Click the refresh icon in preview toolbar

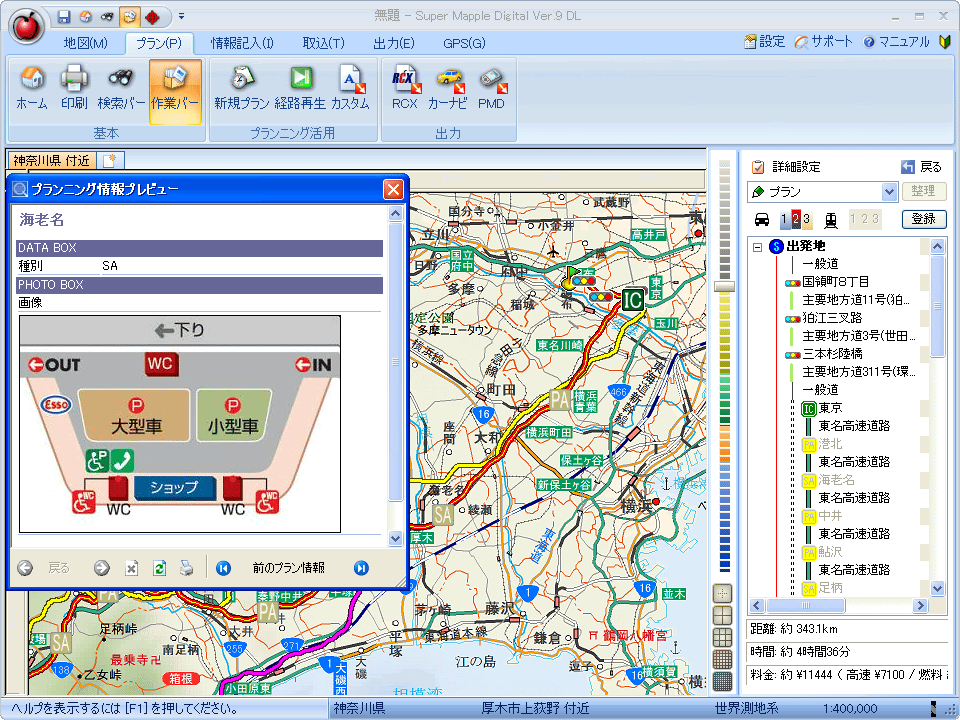click(x=159, y=568)
